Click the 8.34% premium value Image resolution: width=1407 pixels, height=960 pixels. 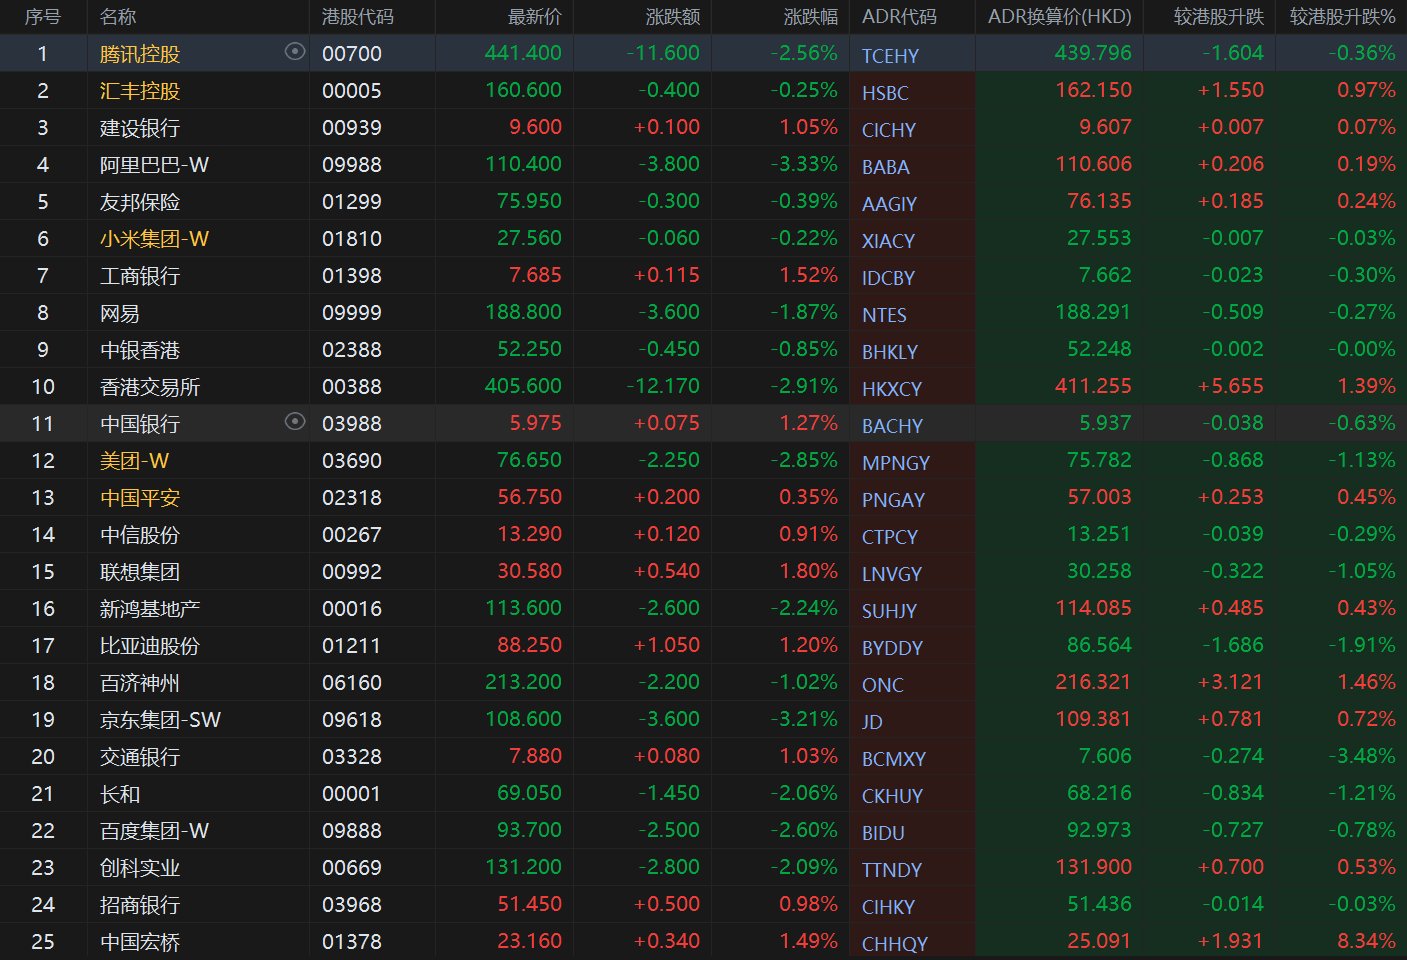point(1366,941)
